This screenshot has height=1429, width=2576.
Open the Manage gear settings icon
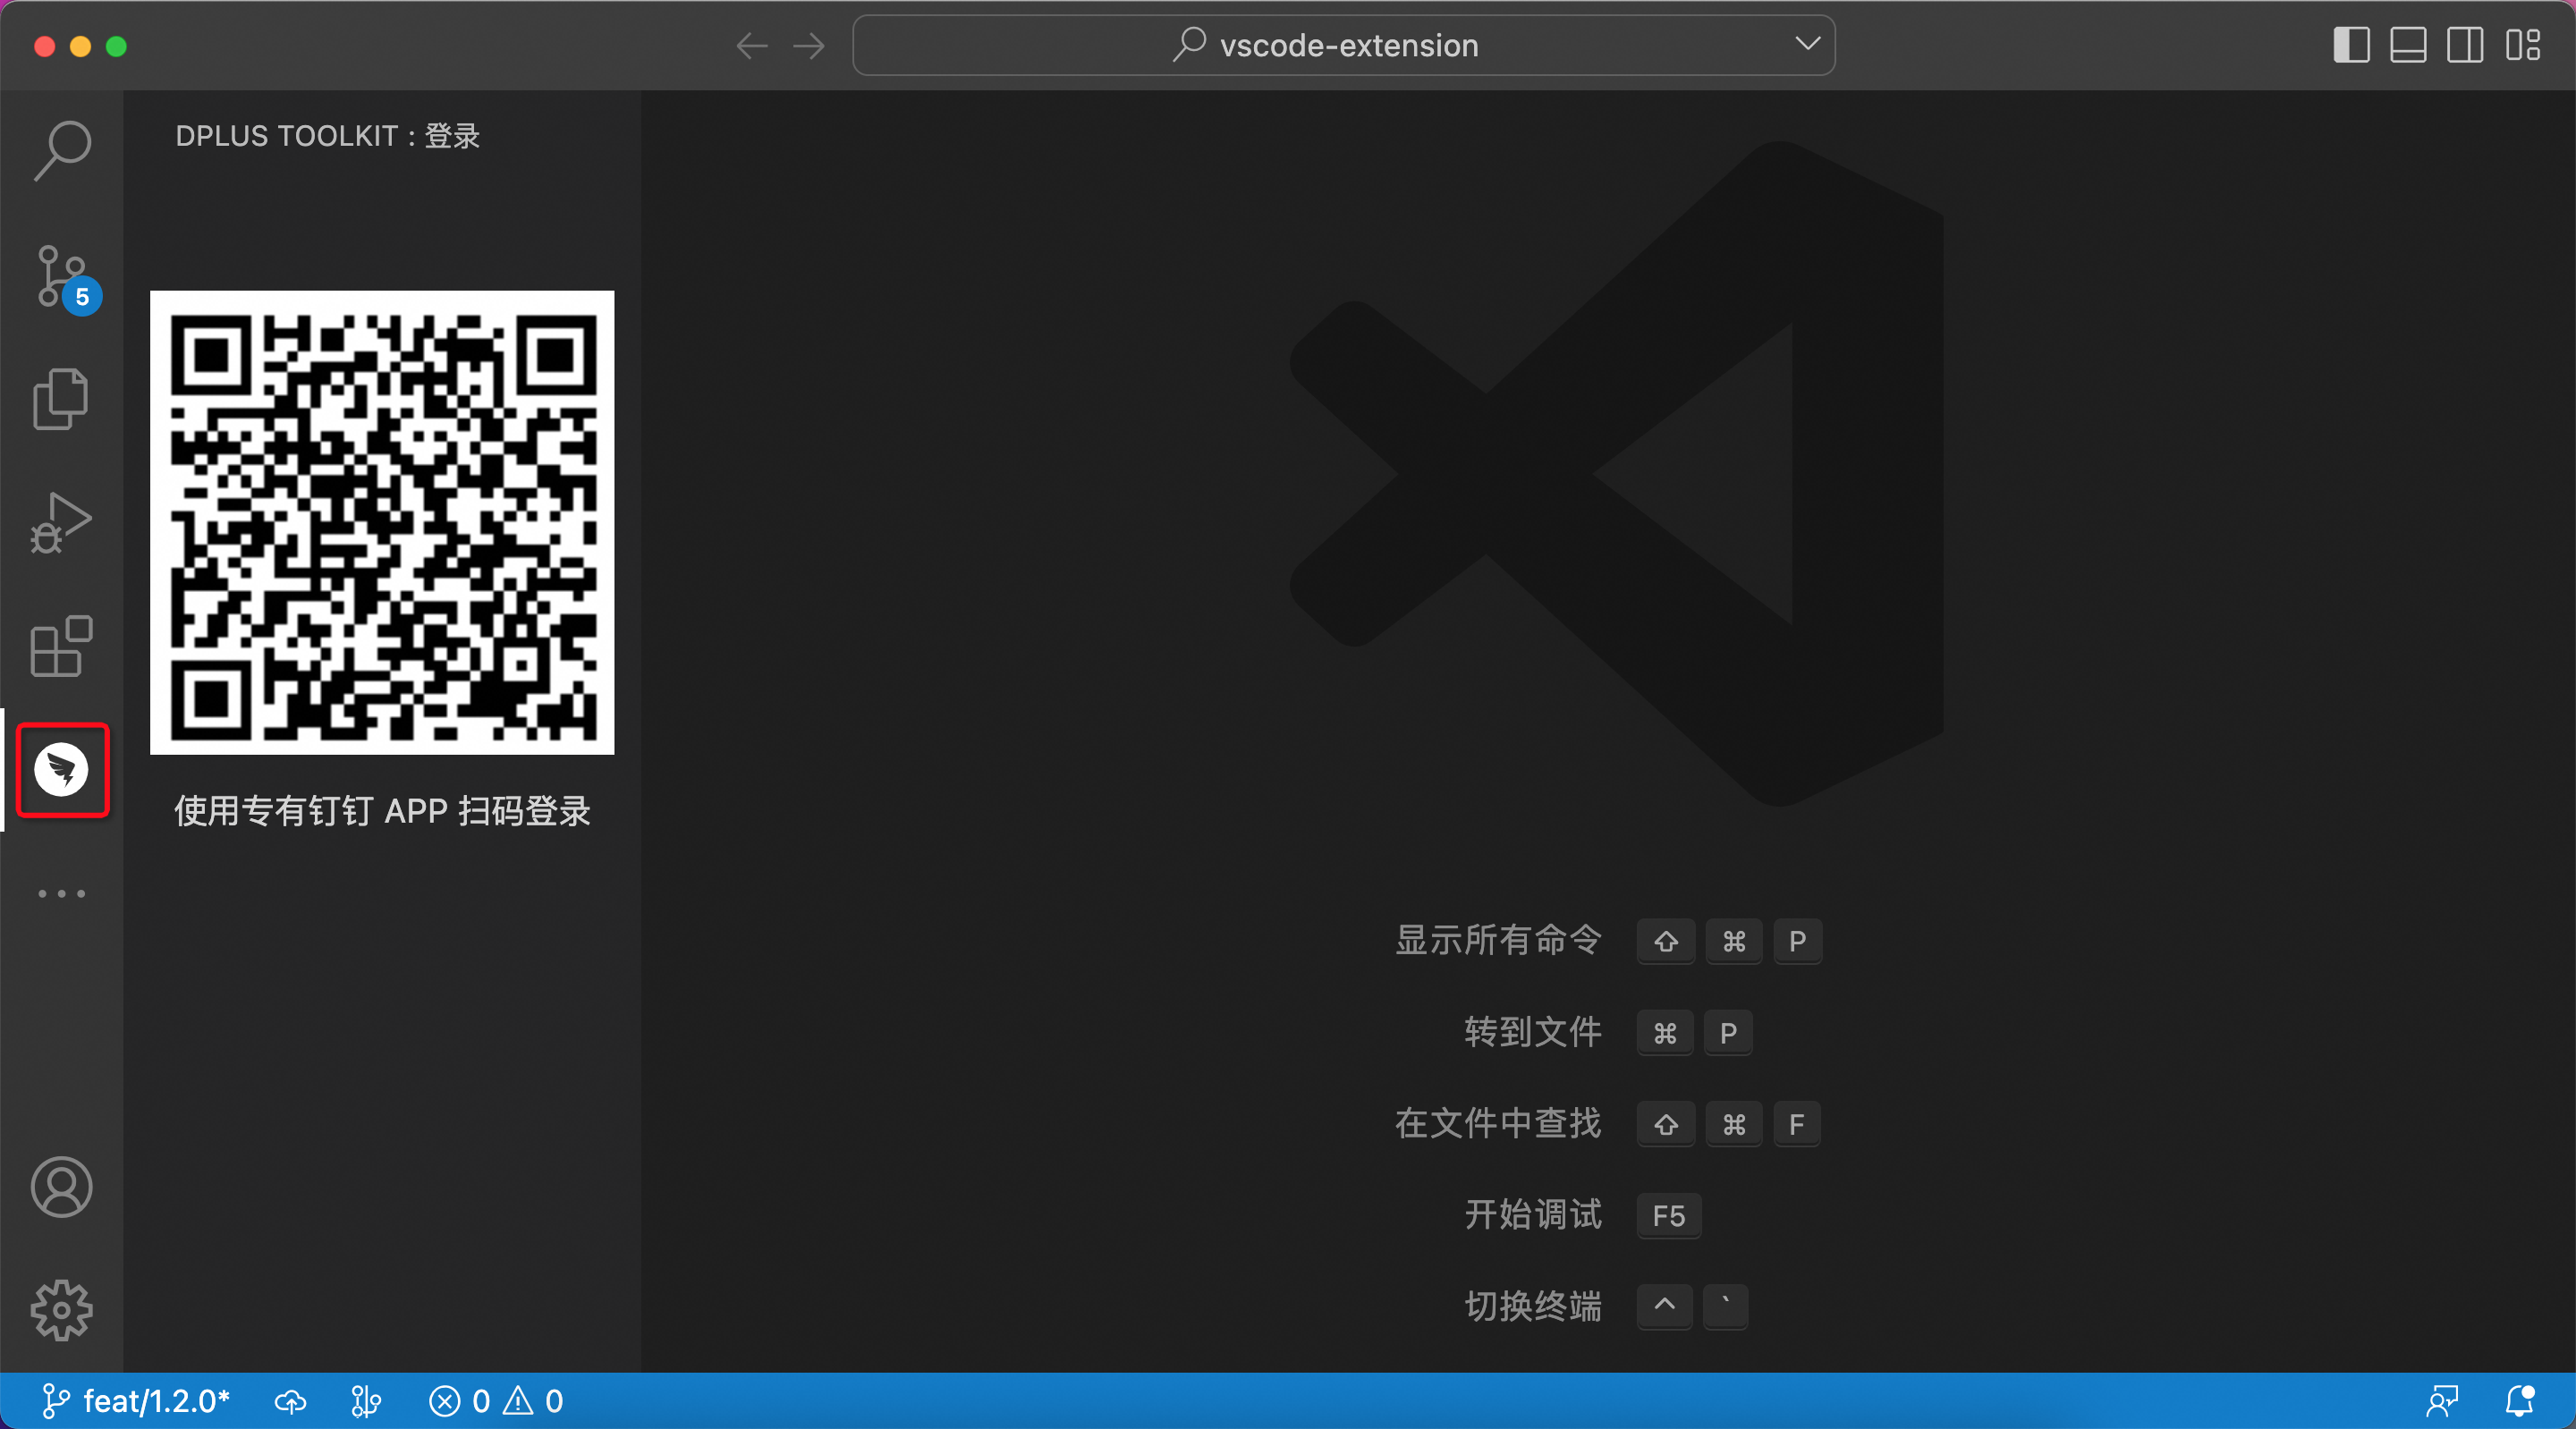coord(62,1310)
